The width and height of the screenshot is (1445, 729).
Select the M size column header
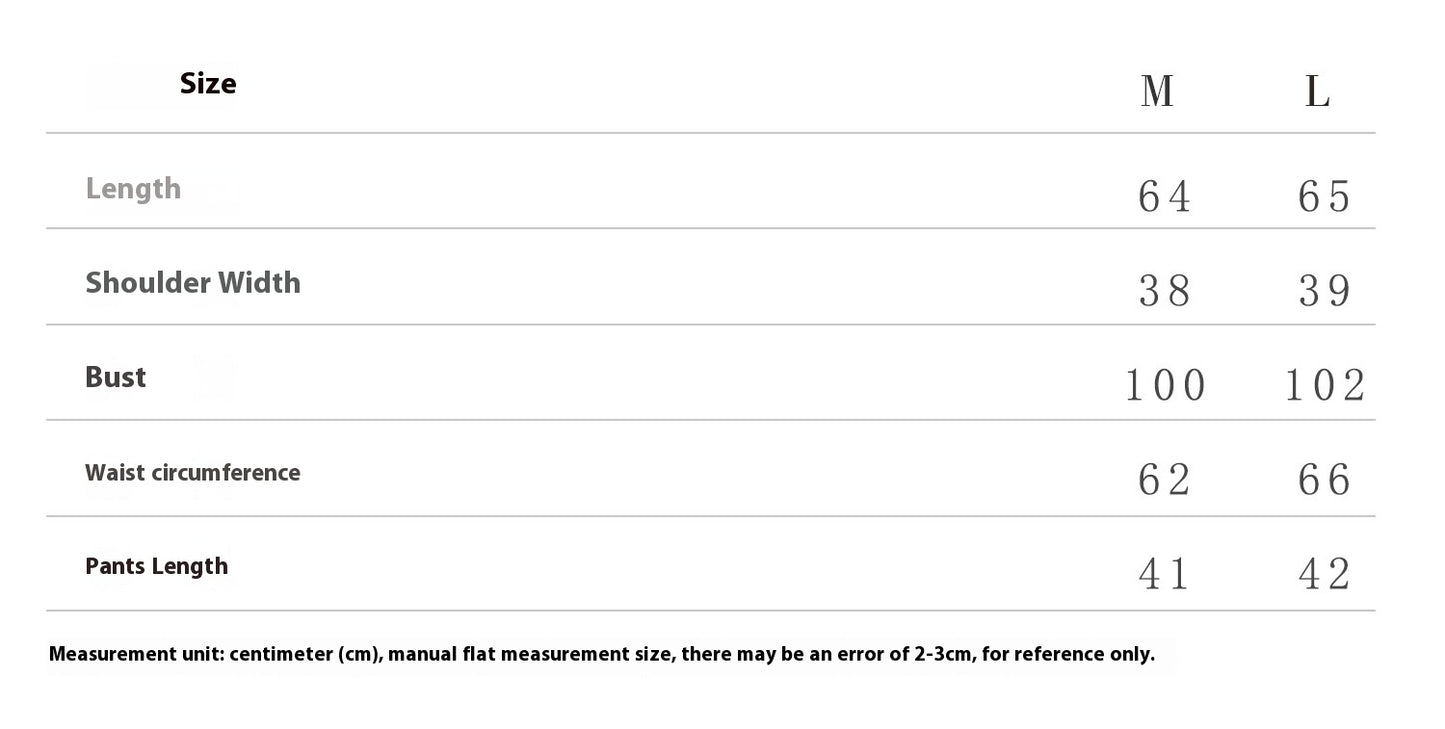(x=1157, y=92)
